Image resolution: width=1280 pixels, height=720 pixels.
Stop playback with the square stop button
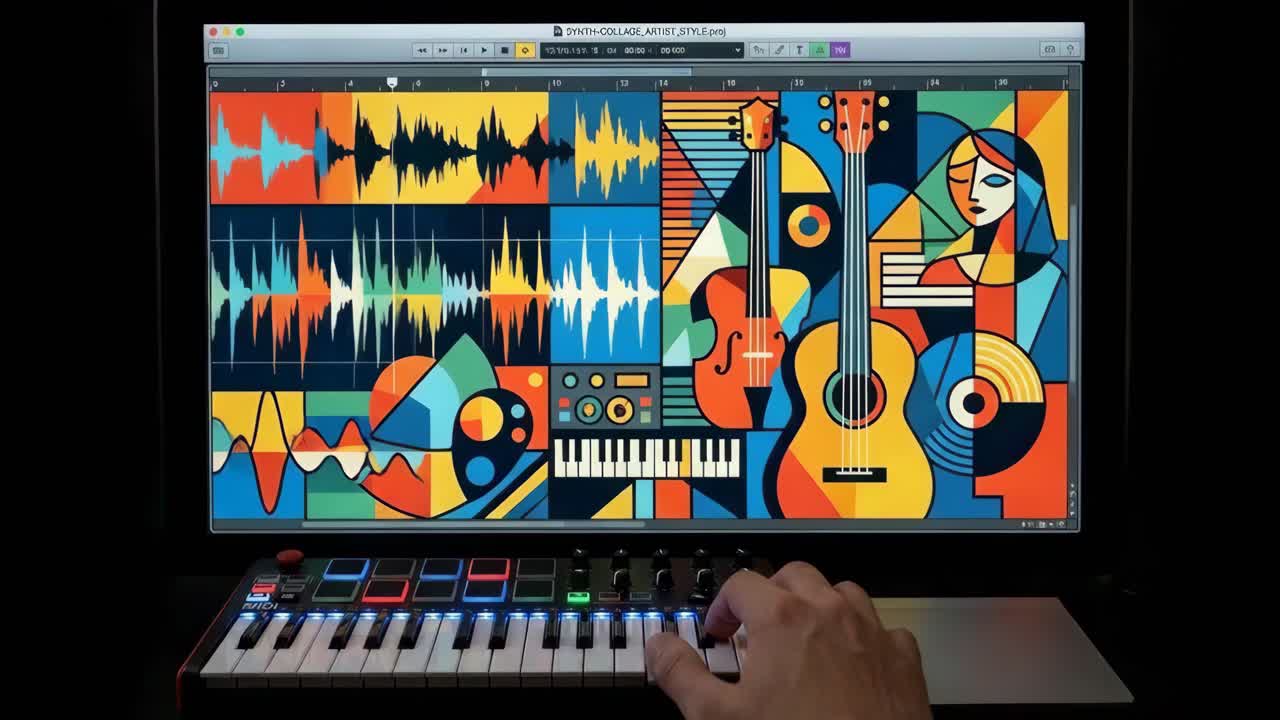click(x=505, y=50)
